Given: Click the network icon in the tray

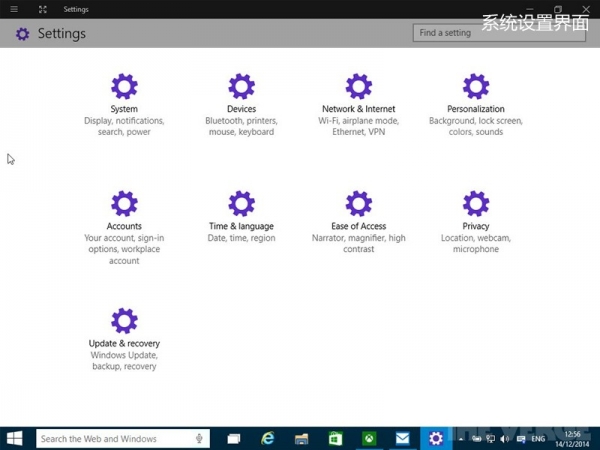Looking at the screenshot, I should (x=491, y=439).
